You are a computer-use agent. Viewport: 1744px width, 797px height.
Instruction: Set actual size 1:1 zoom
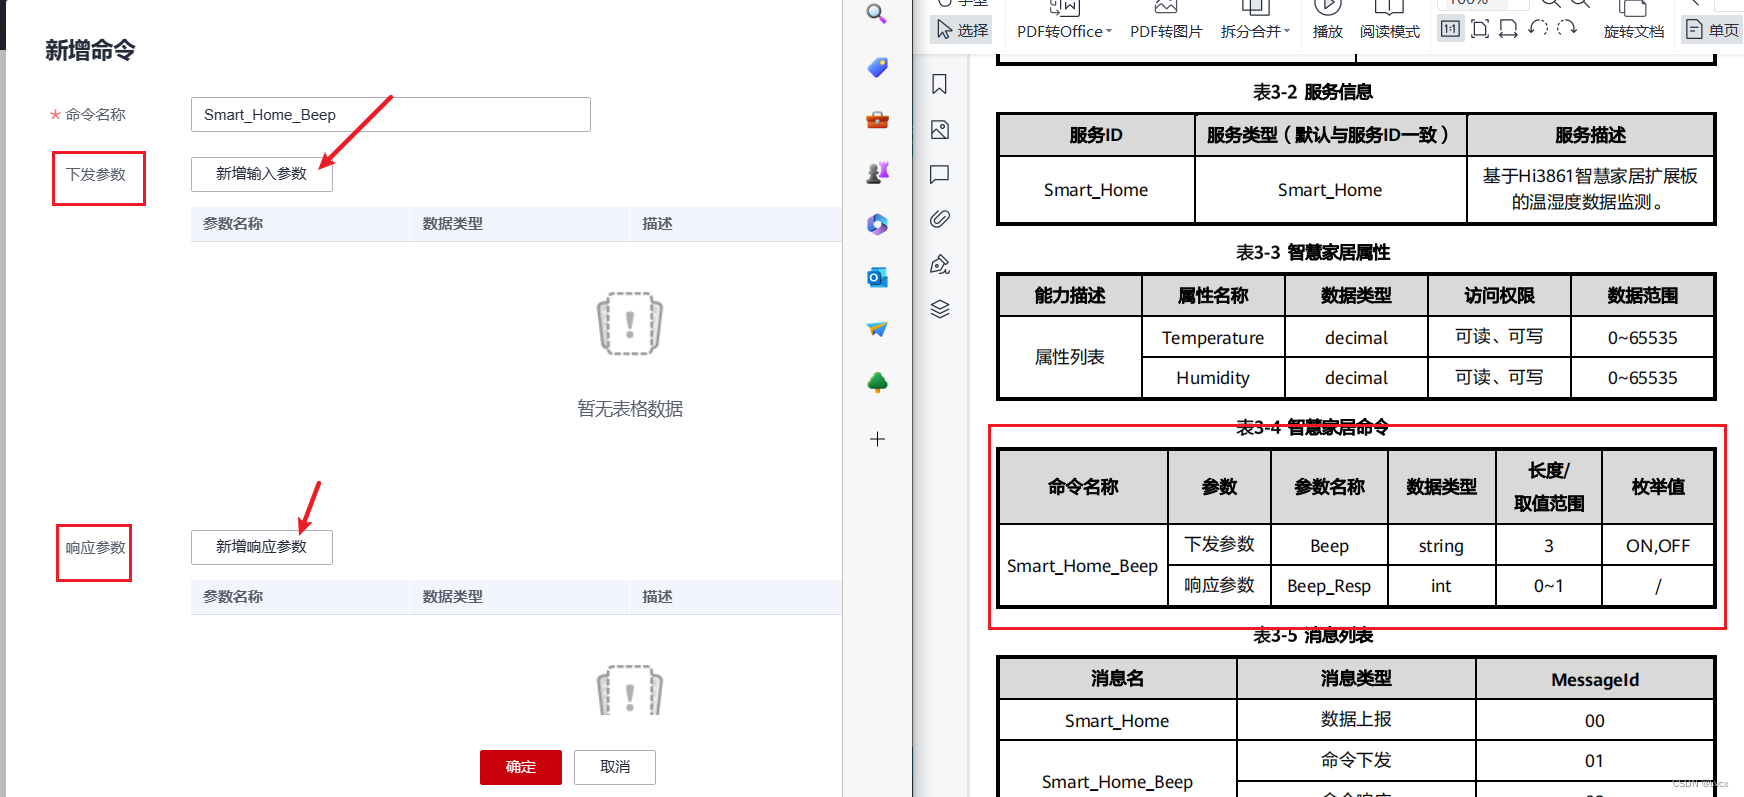(1450, 29)
